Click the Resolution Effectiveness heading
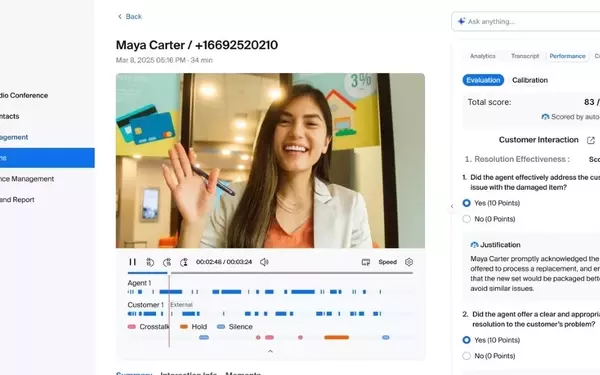This screenshot has width=600, height=375. click(x=517, y=159)
